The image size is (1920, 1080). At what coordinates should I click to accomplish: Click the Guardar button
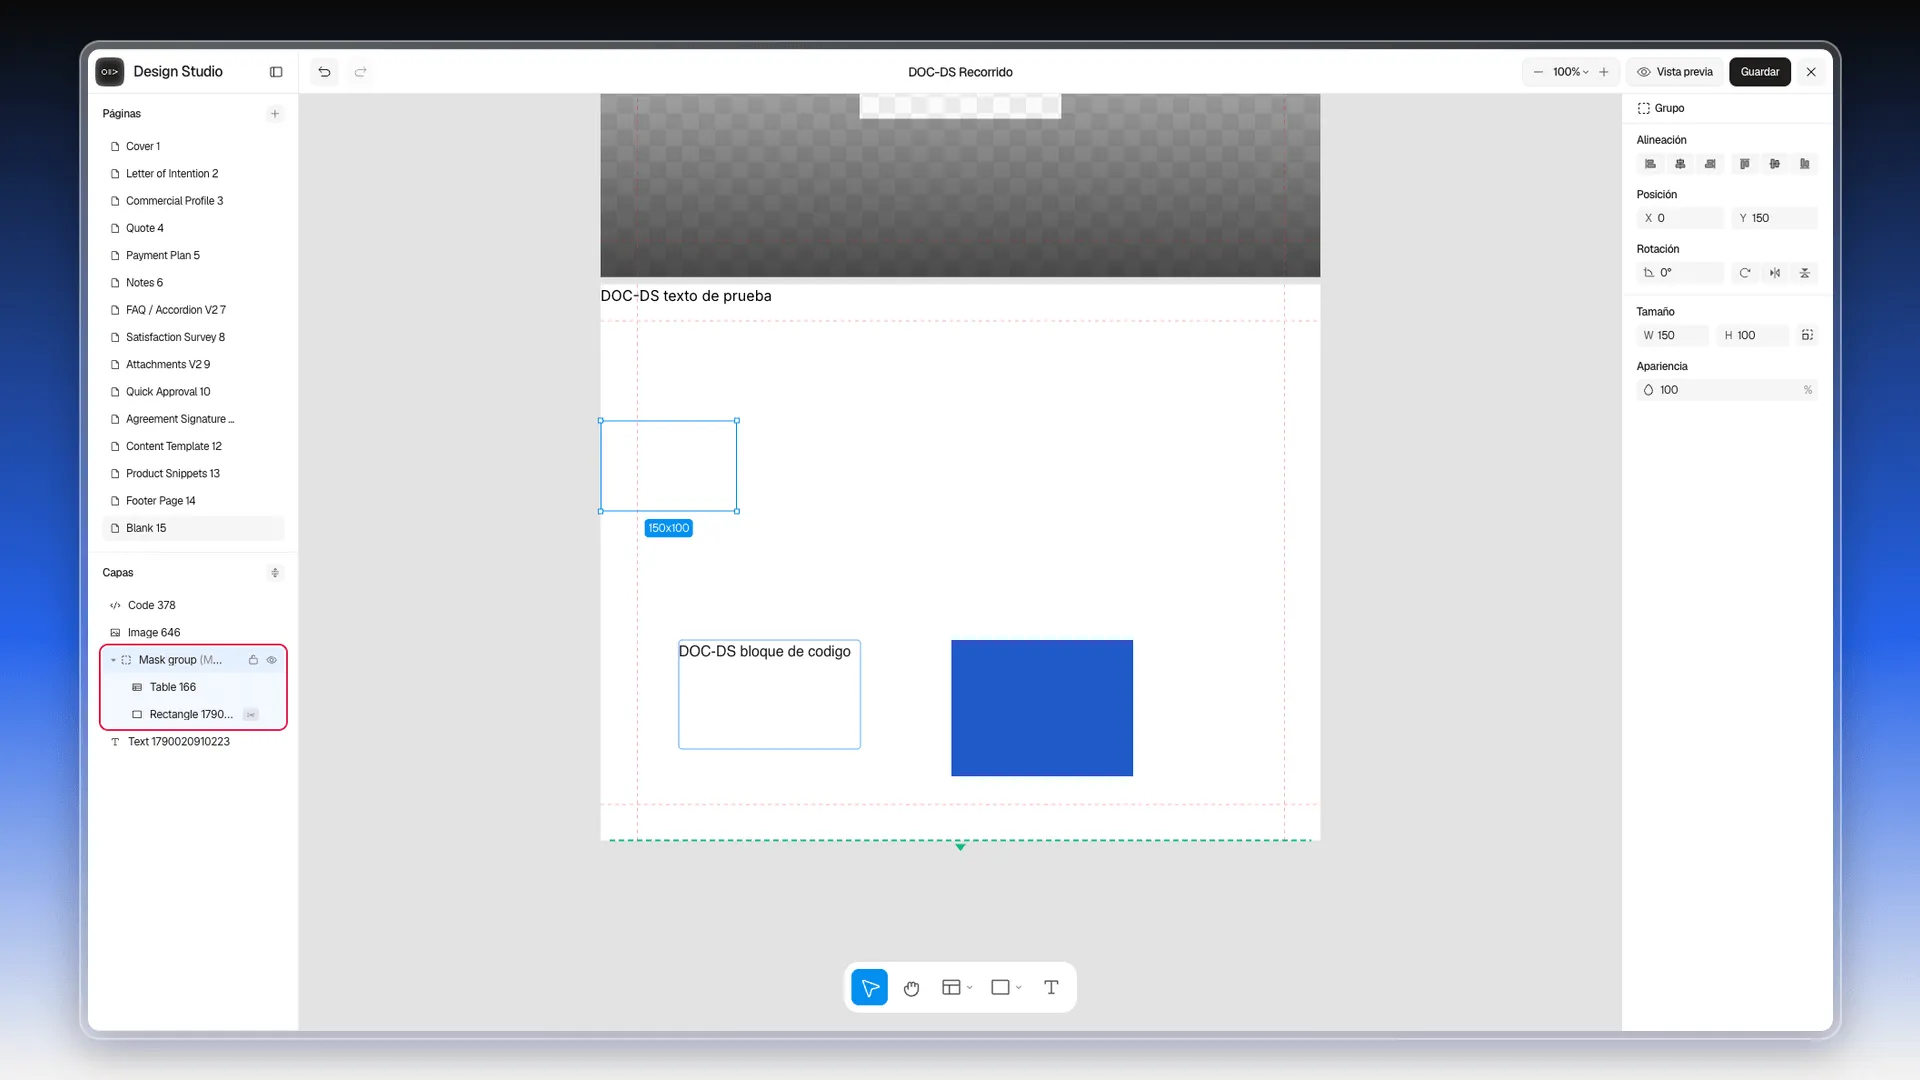pyautogui.click(x=1760, y=72)
